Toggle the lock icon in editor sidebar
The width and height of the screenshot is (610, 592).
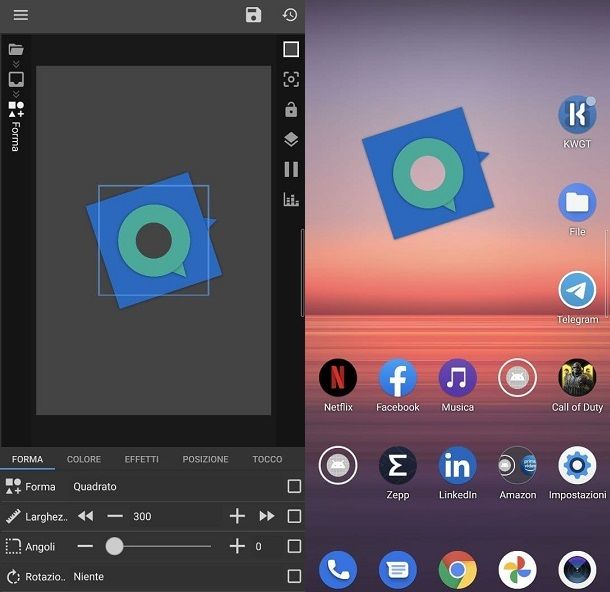(291, 110)
